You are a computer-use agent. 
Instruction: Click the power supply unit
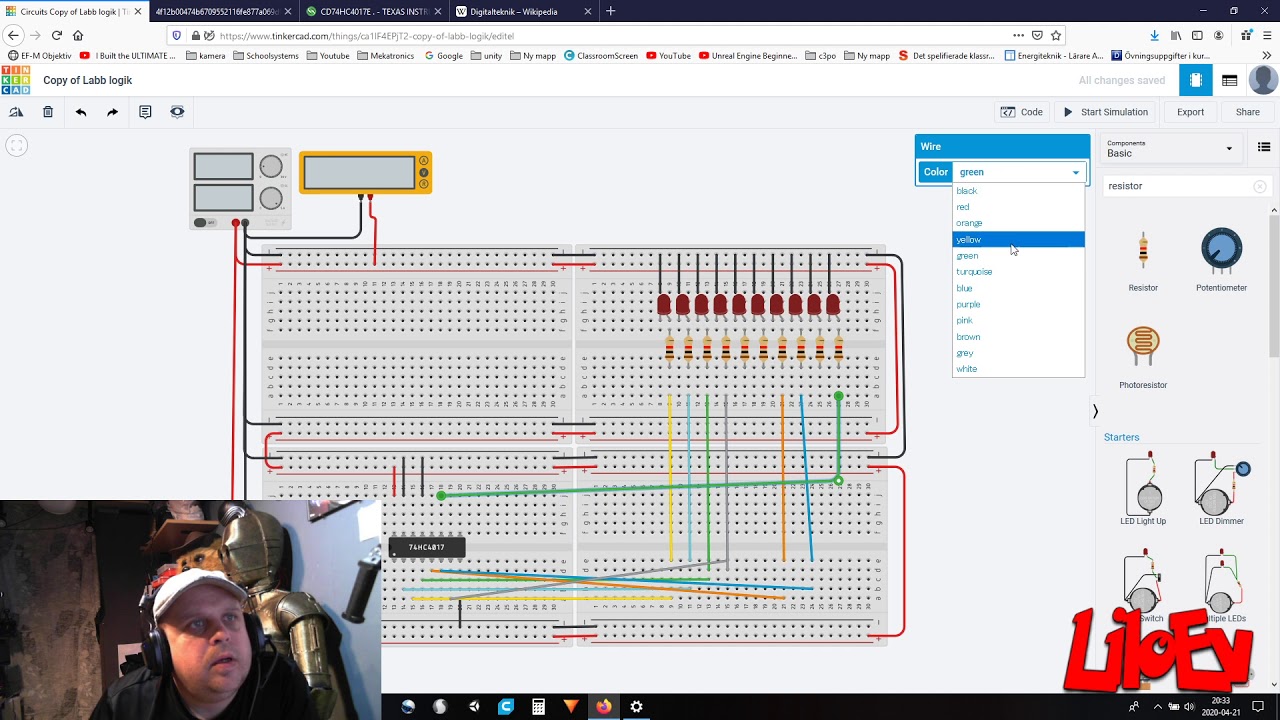coord(240,188)
